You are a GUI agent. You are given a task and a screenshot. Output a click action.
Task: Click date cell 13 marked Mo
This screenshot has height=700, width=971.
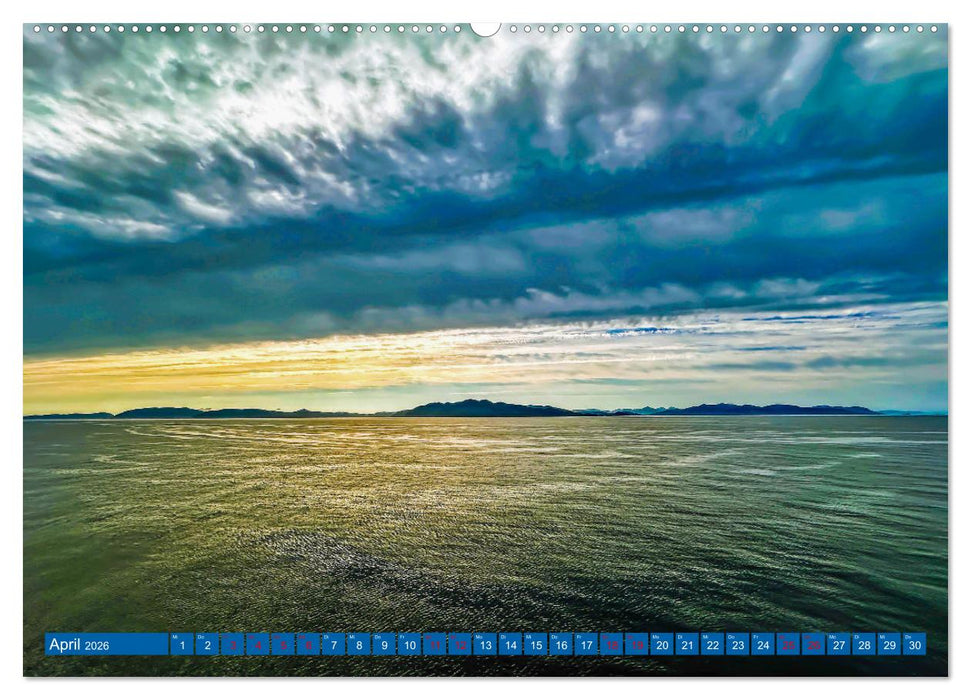coord(484,644)
